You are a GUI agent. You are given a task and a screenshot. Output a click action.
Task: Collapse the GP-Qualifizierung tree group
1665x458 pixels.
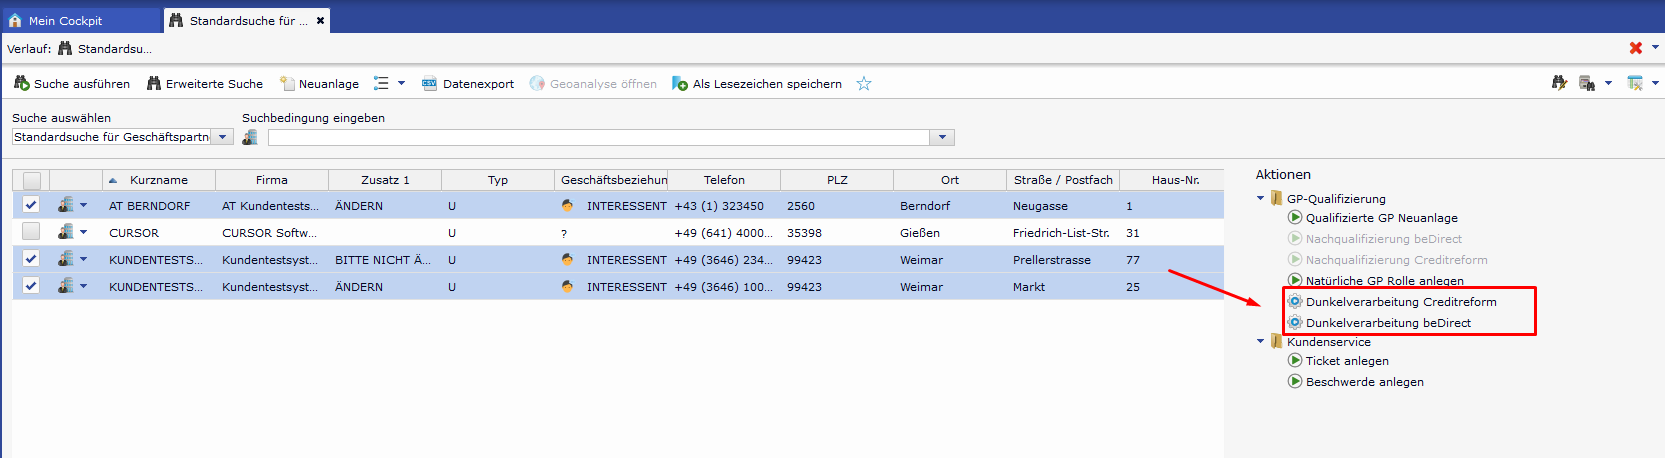[x=1261, y=198]
